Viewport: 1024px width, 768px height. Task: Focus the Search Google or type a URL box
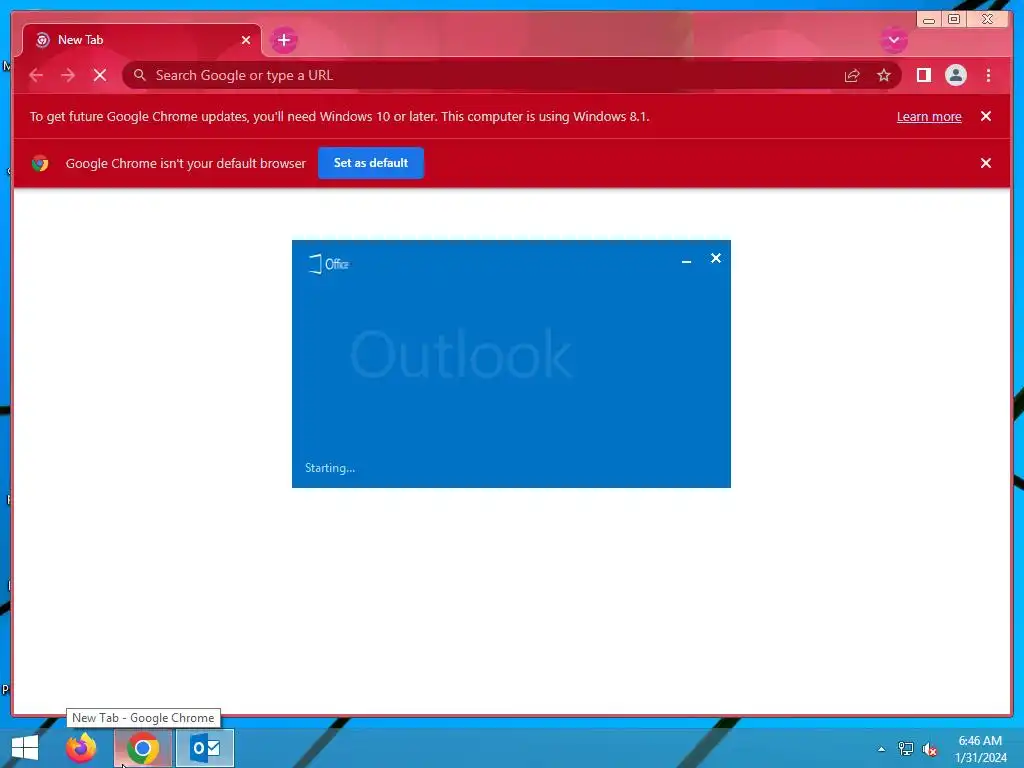(x=511, y=75)
